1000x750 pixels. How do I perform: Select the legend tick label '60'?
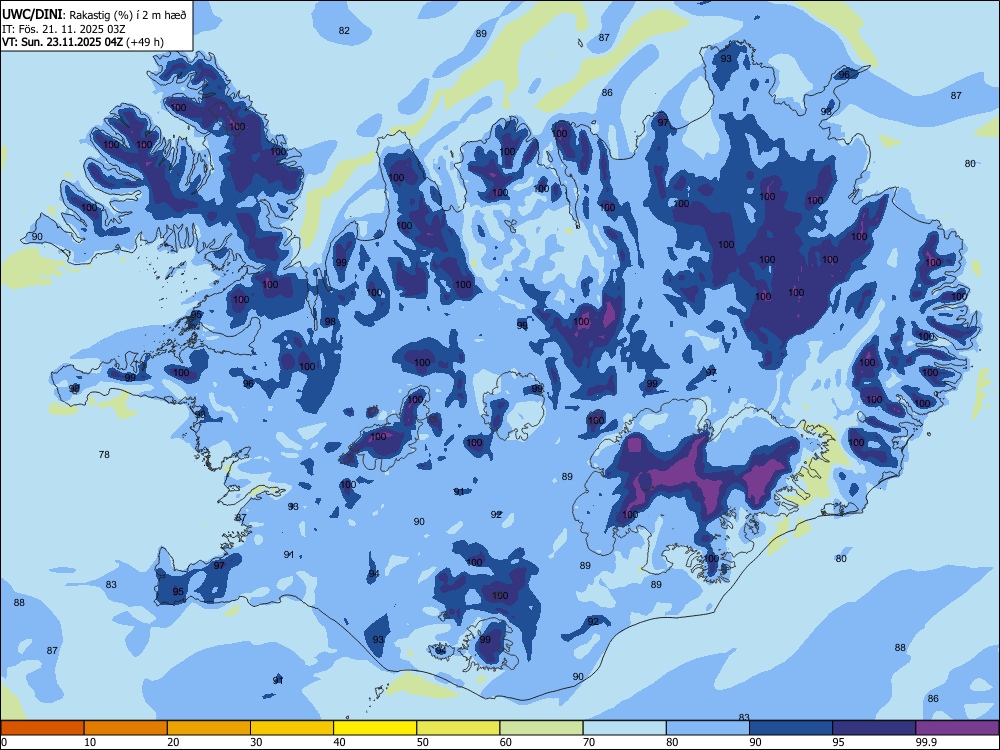506,742
